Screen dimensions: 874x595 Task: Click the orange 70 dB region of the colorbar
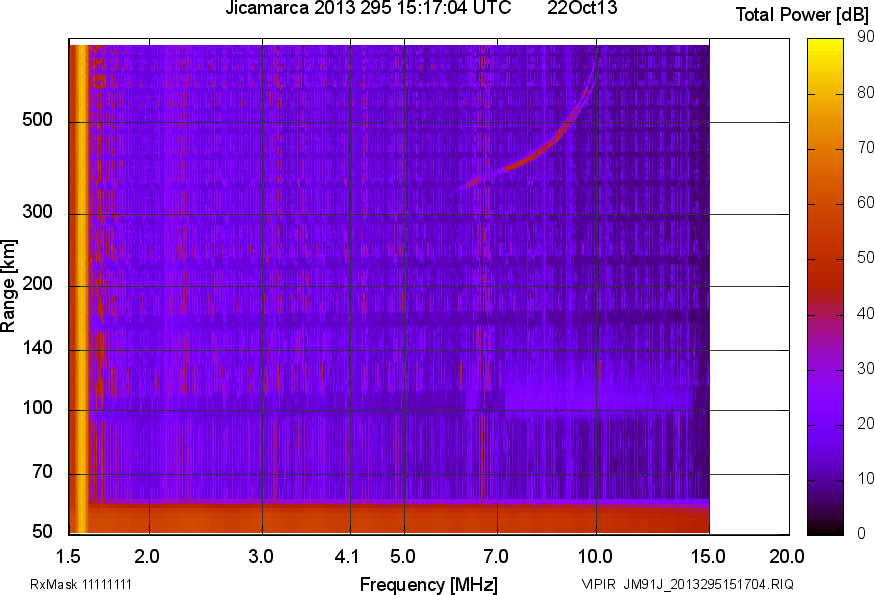tap(825, 149)
